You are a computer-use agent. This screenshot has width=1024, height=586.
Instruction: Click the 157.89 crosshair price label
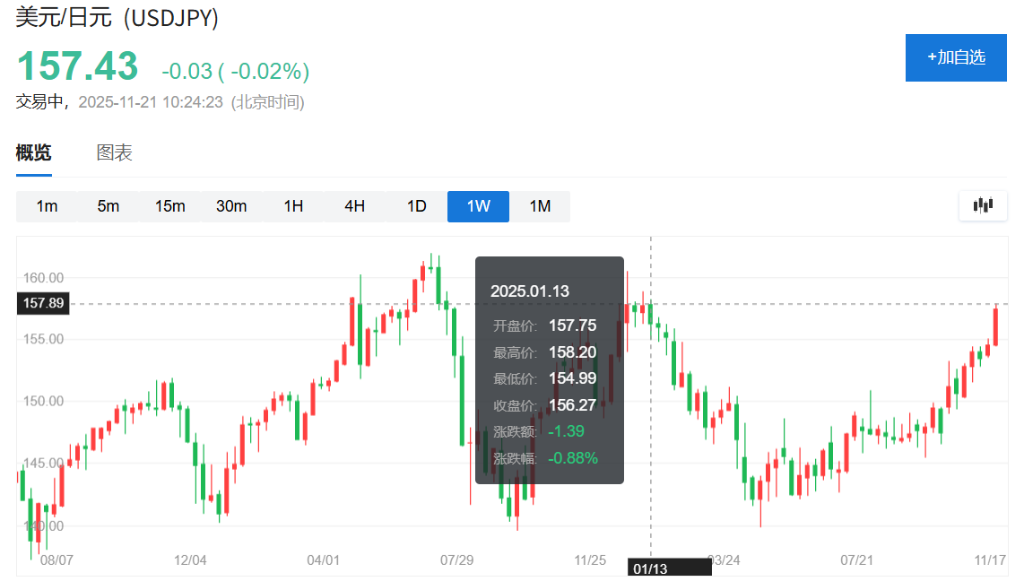(42, 303)
